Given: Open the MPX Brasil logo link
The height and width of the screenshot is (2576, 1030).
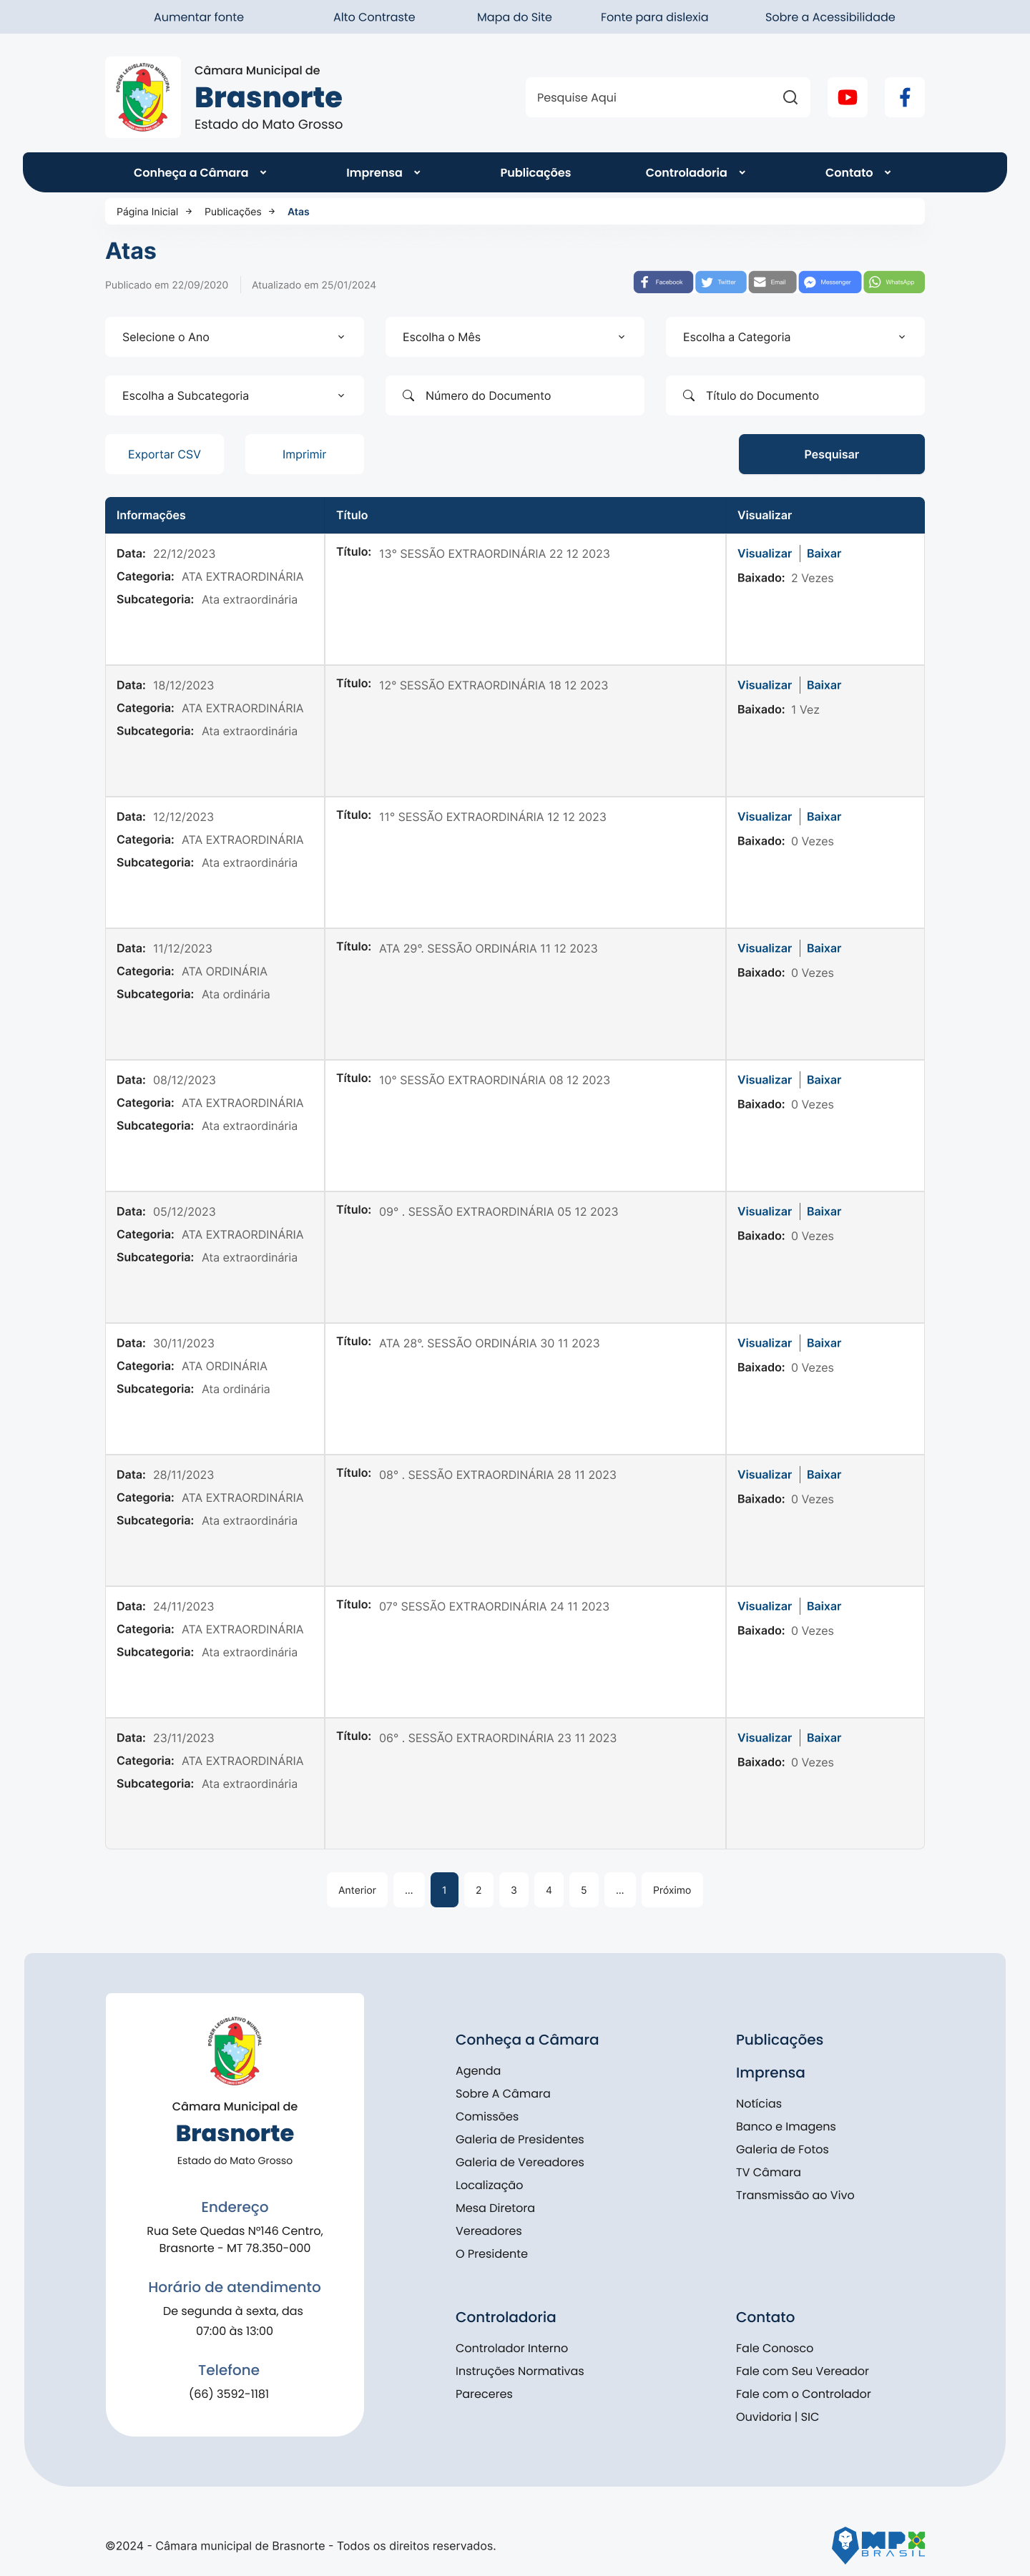Looking at the screenshot, I should 878,2543.
